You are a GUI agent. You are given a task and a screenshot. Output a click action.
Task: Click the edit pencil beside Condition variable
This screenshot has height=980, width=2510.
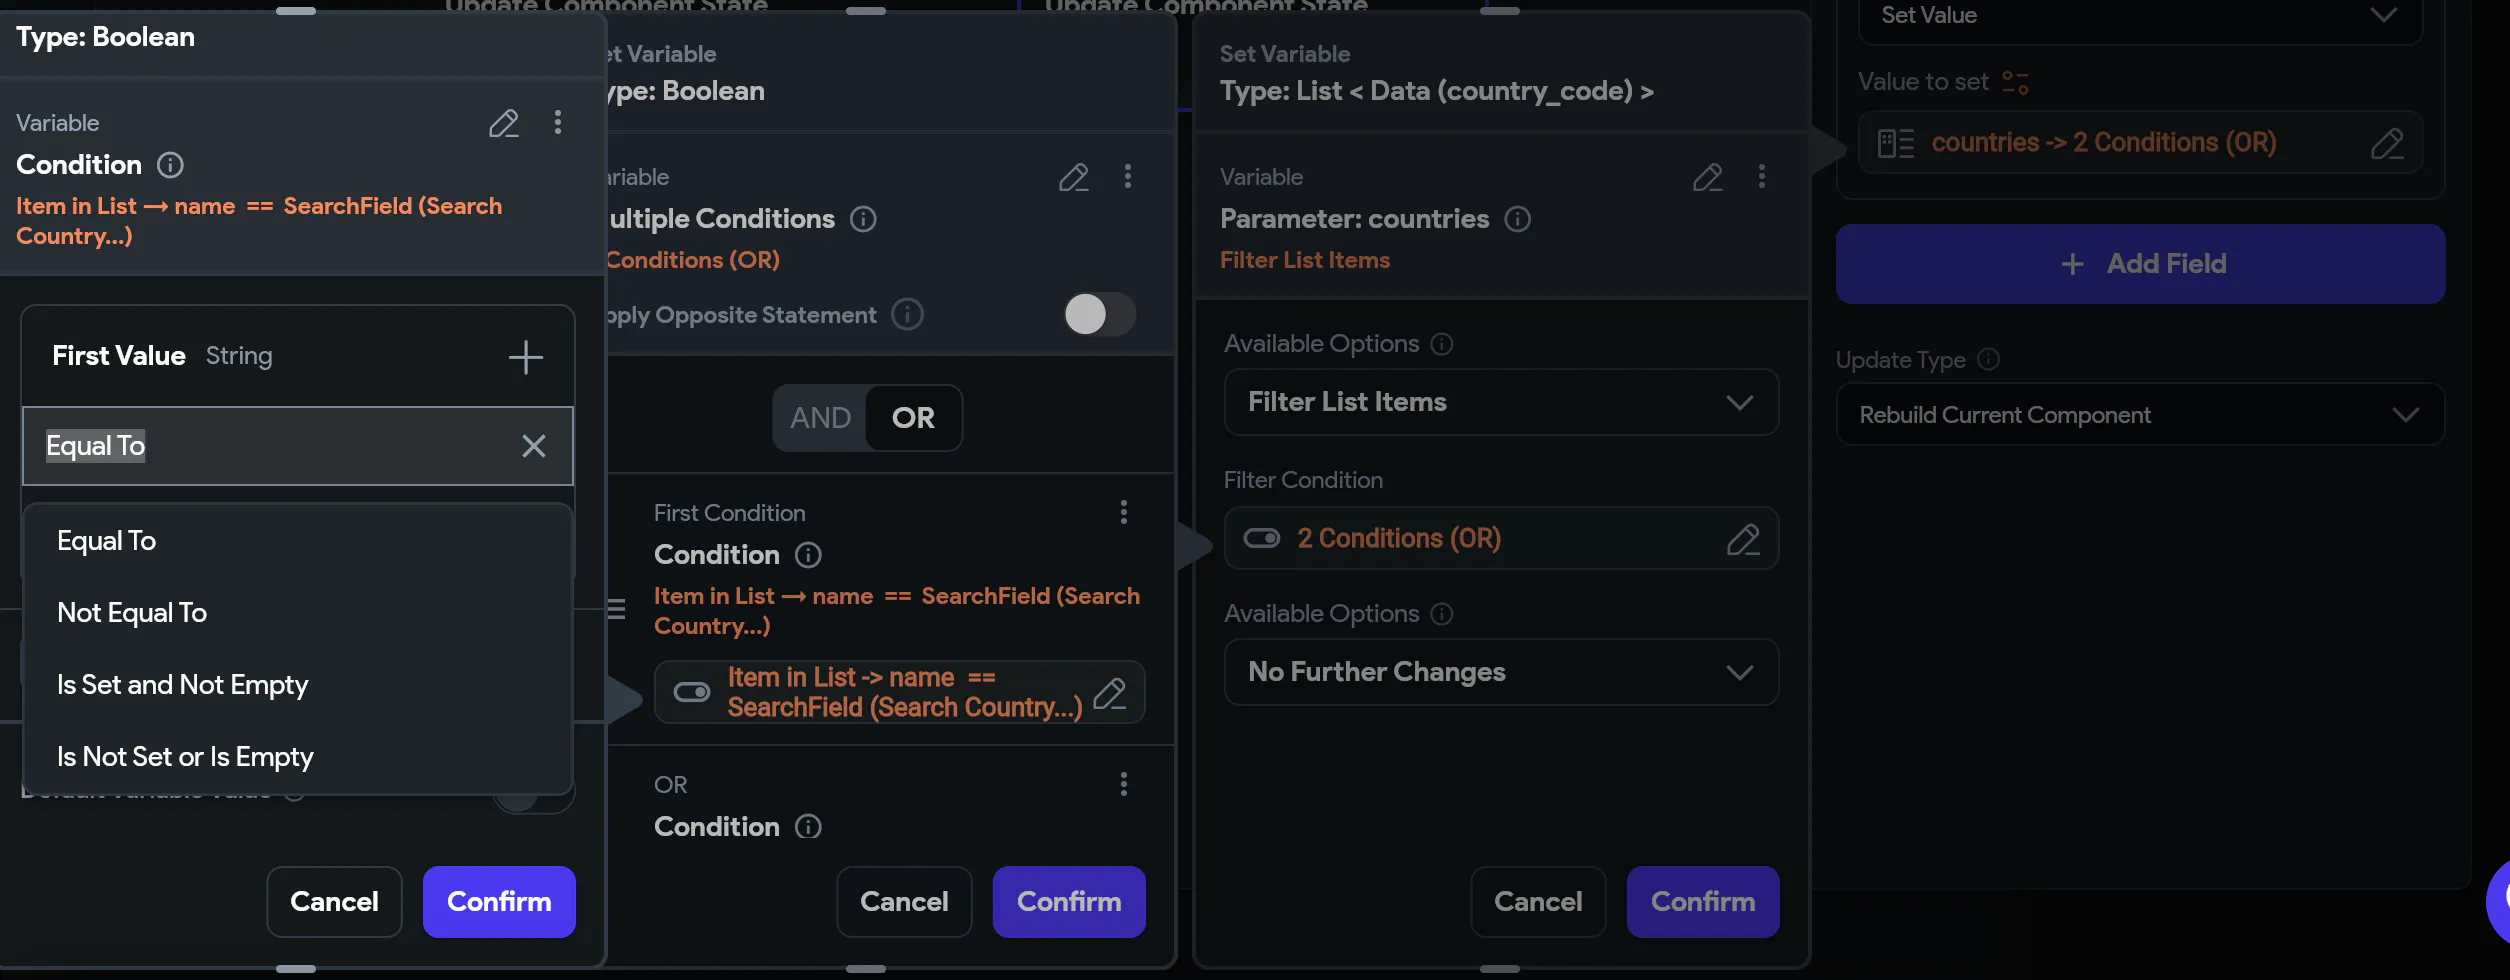coord(503,123)
